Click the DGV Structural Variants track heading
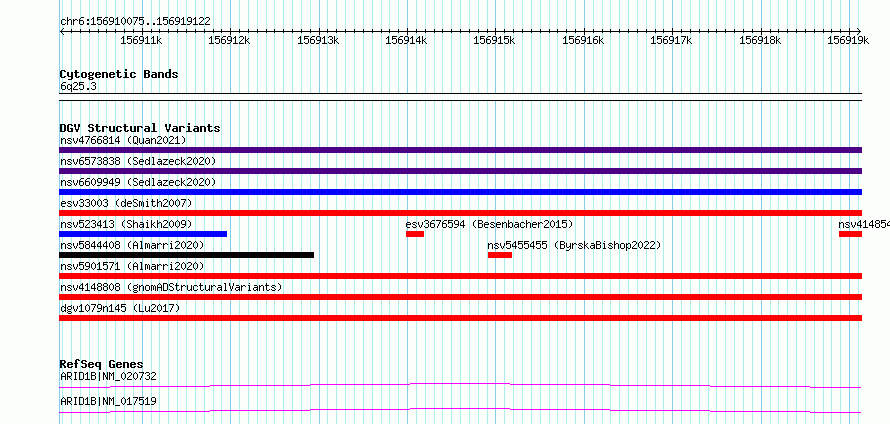Viewport: 890px width, 424px height. click(x=140, y=128)
